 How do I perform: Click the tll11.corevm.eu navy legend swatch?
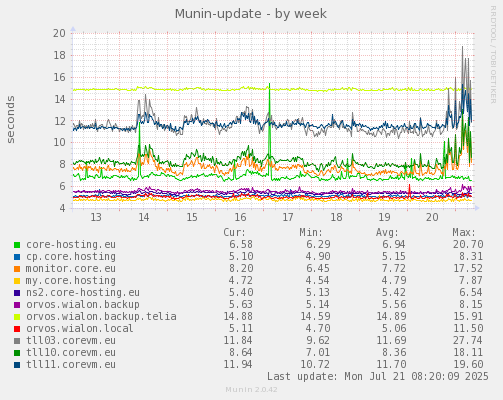coord(17,365)
